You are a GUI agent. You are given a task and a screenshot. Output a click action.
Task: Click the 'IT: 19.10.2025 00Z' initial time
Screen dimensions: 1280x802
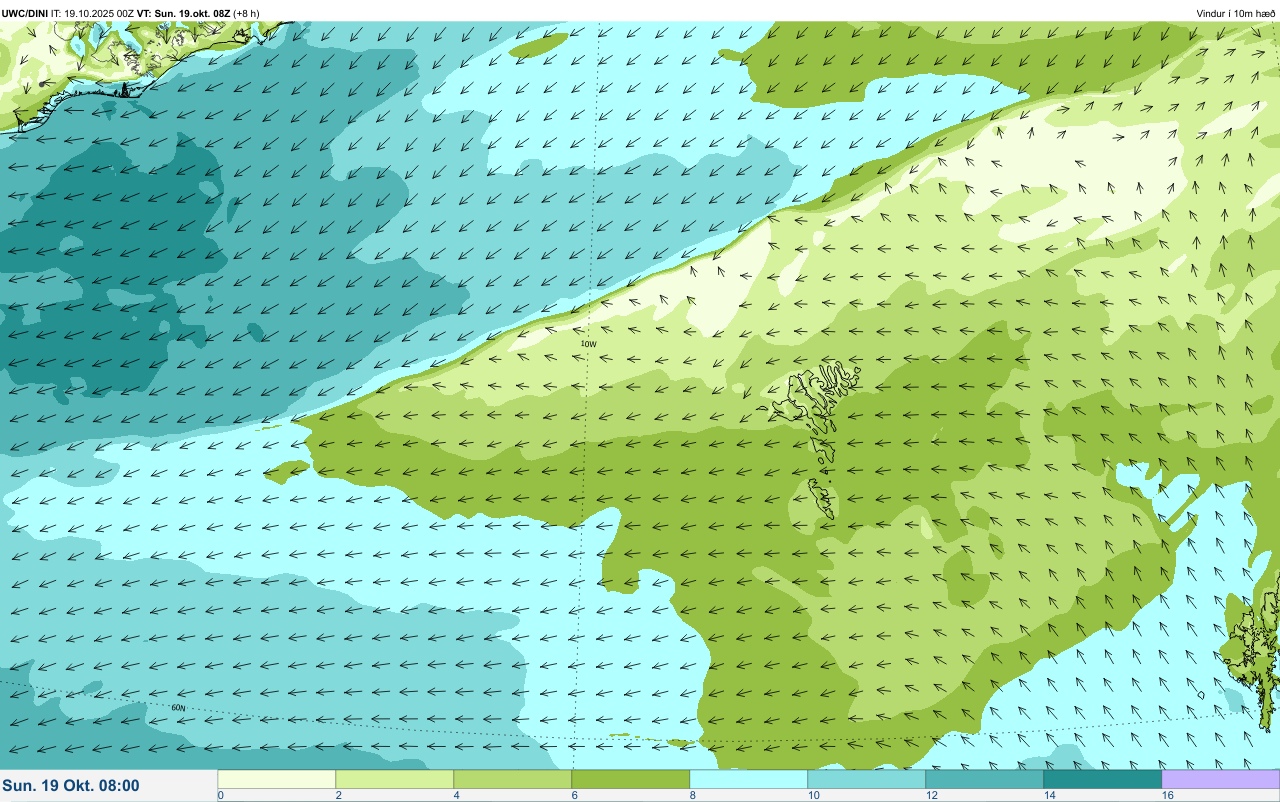(92, 13)
